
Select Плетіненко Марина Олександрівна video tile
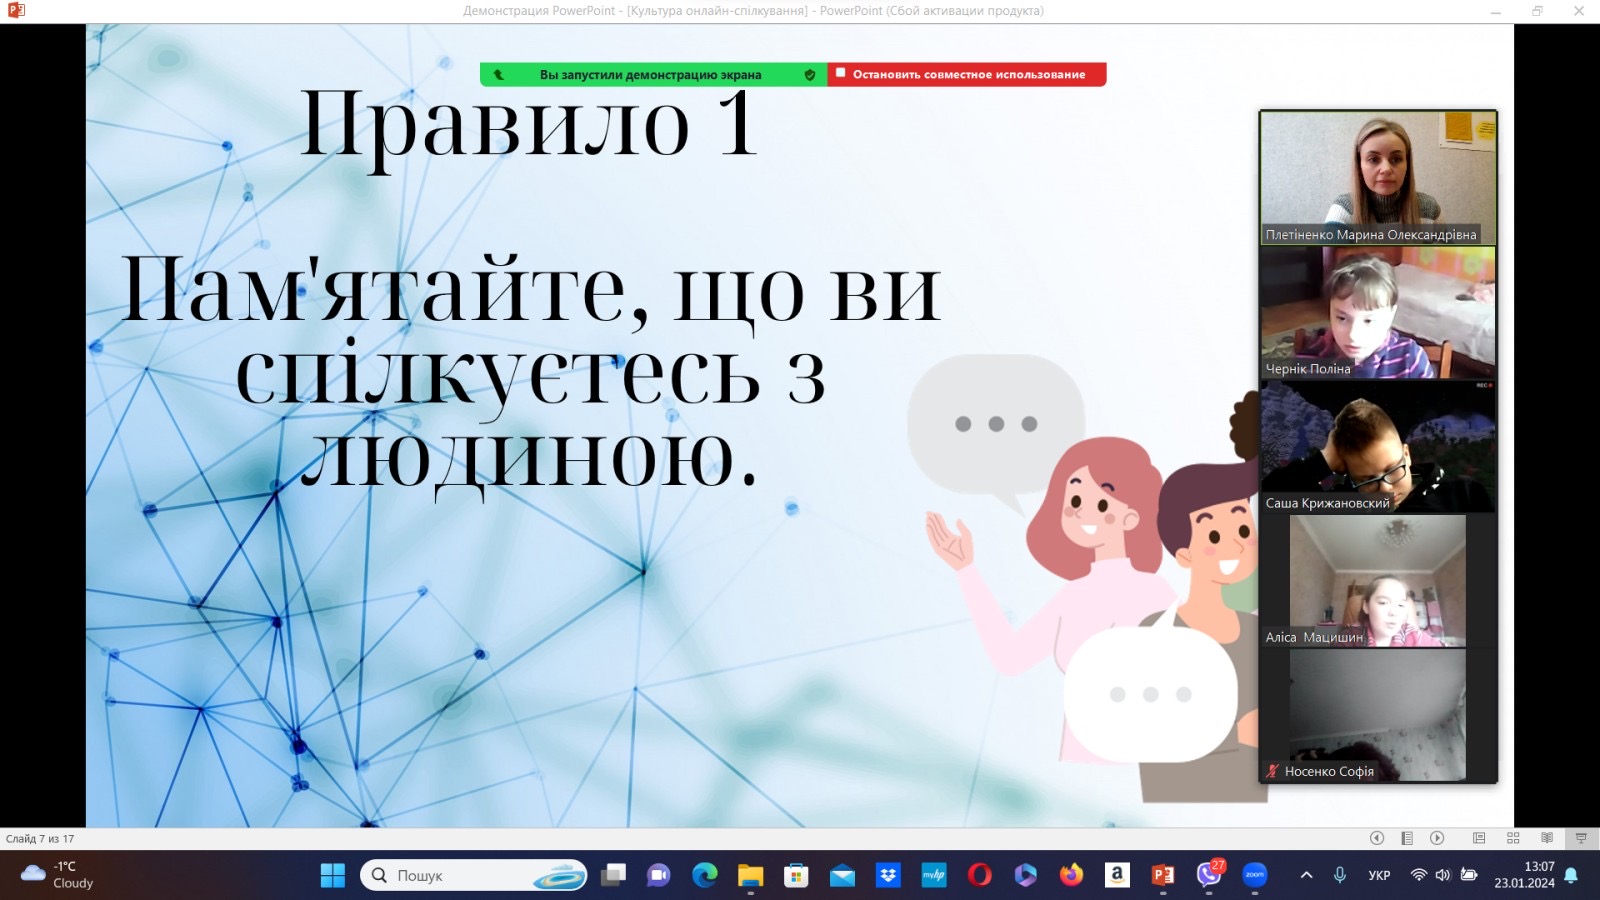coord(1378,178)
